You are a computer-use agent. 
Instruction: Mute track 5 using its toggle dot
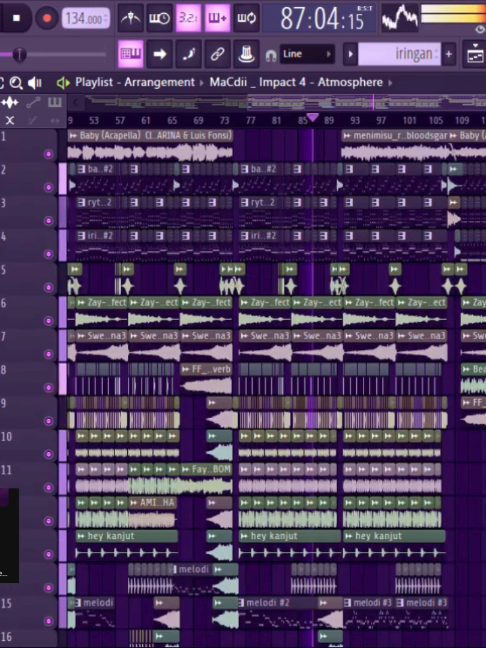48,287
